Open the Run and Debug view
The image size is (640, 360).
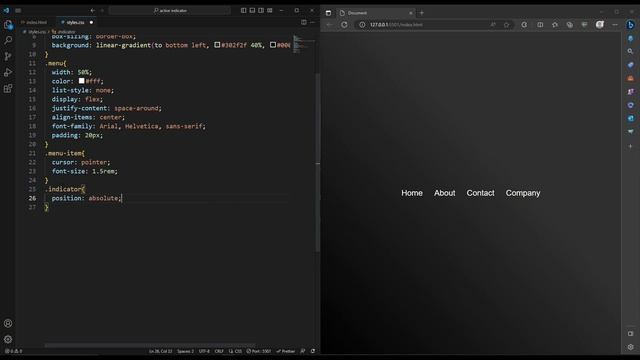[8, 72]
